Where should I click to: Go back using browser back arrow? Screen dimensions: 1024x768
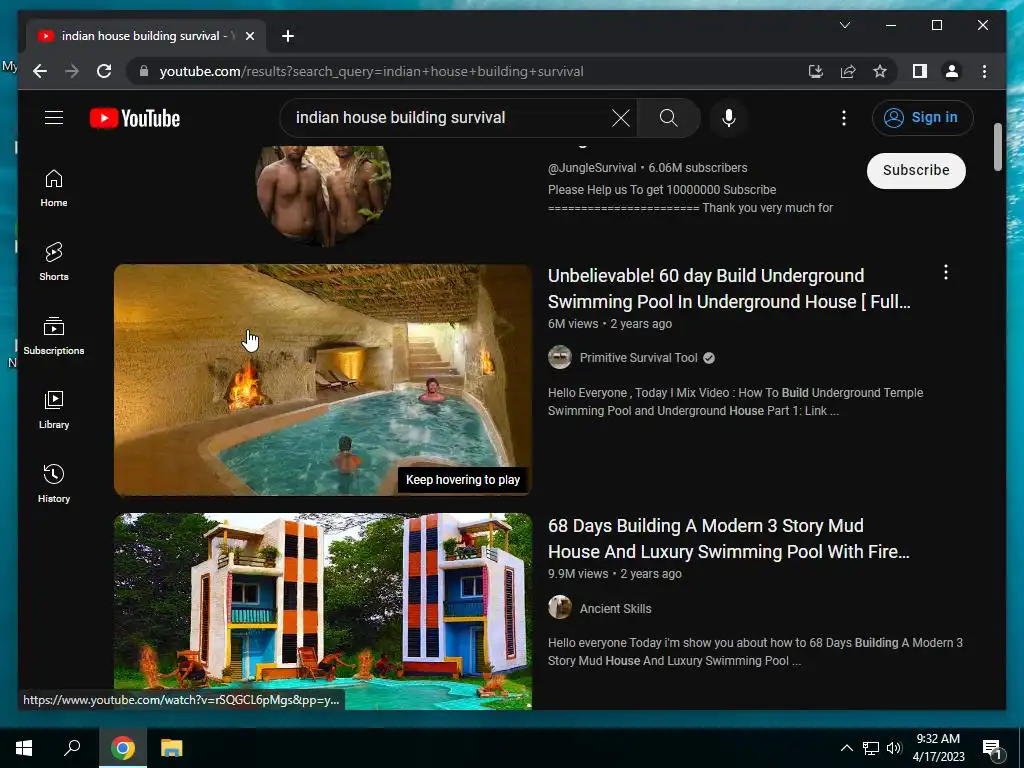[40, 71]
